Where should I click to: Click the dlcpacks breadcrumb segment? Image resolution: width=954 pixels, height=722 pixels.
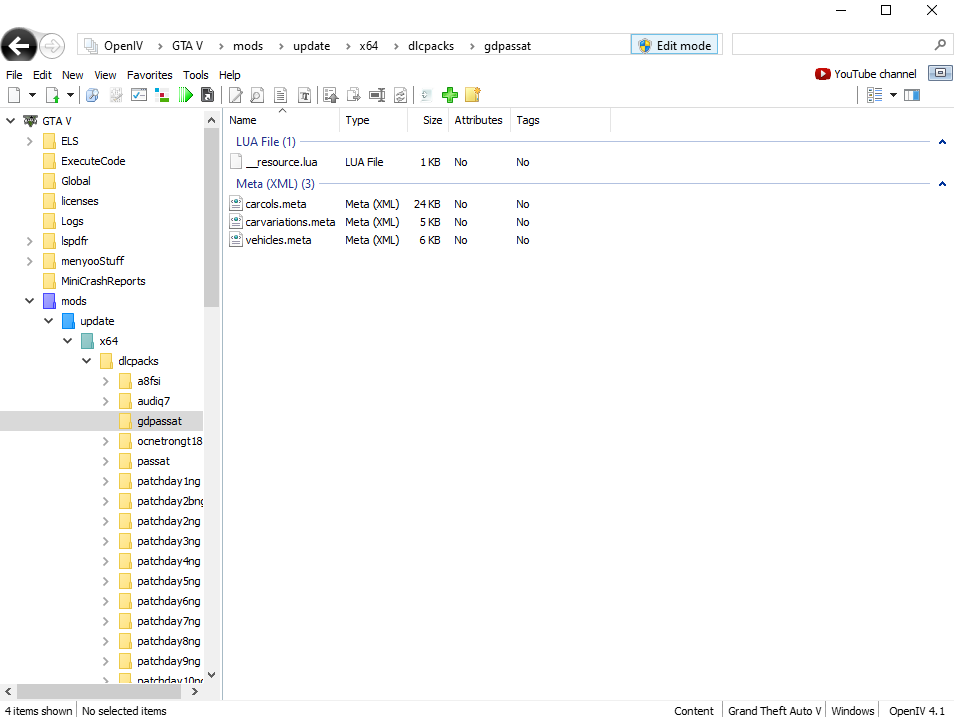(431, 46)
